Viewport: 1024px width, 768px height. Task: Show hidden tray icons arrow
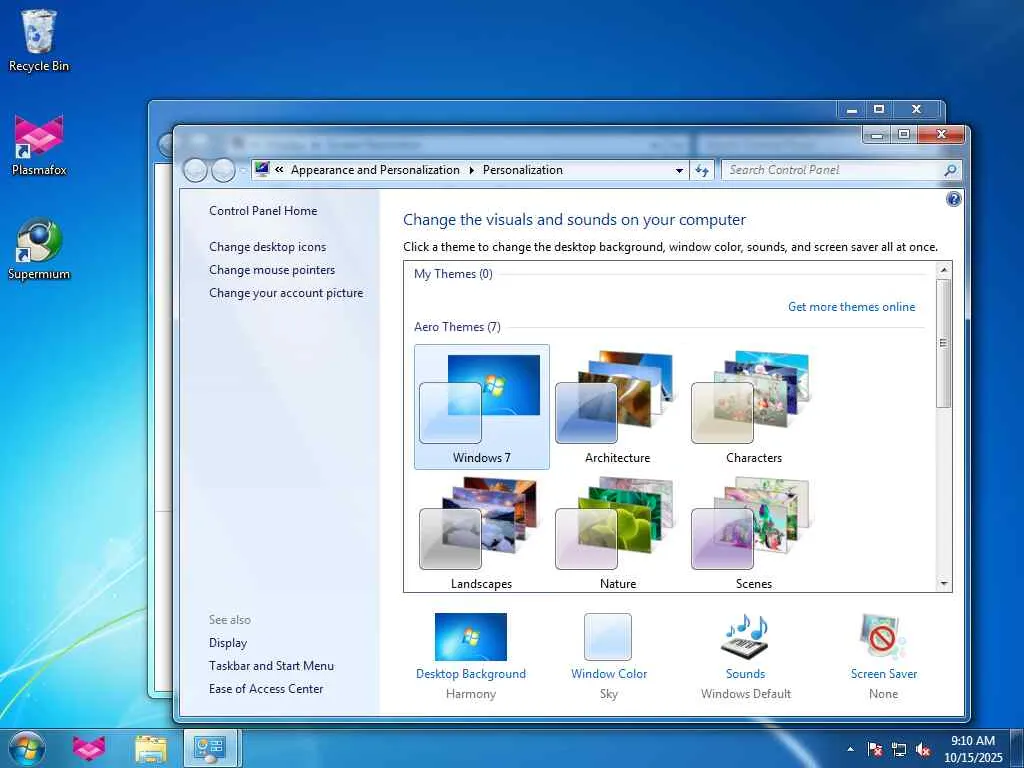pos(850,749)
